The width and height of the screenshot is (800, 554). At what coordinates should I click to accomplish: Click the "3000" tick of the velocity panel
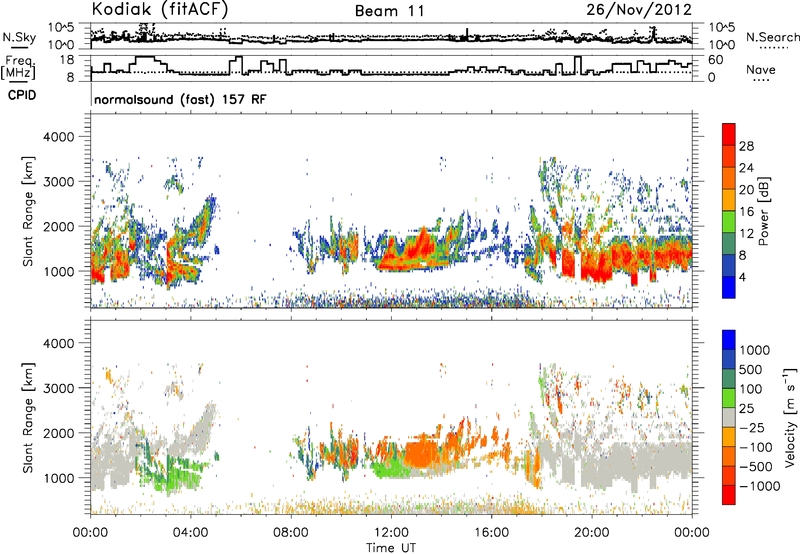click(59, 388)
